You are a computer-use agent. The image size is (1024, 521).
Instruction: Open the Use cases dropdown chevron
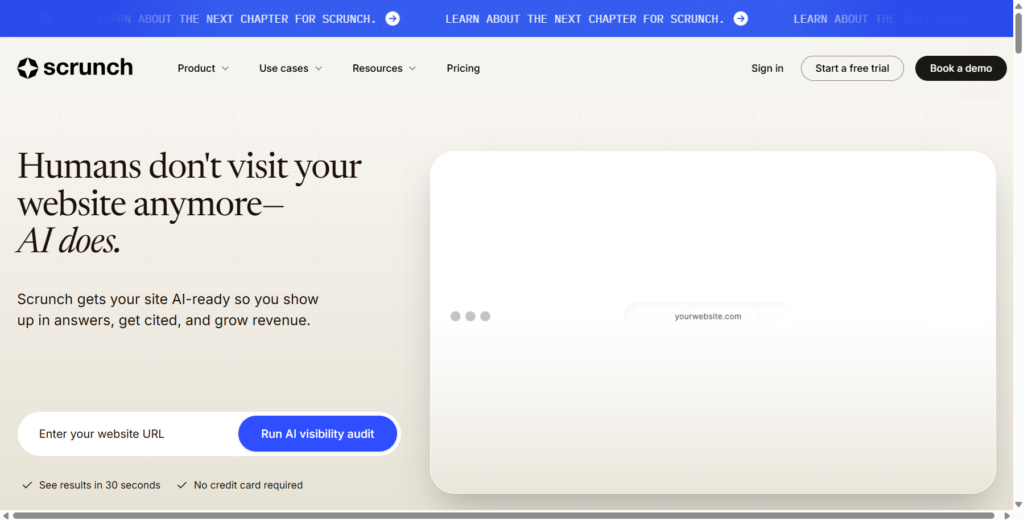(319, 69)
